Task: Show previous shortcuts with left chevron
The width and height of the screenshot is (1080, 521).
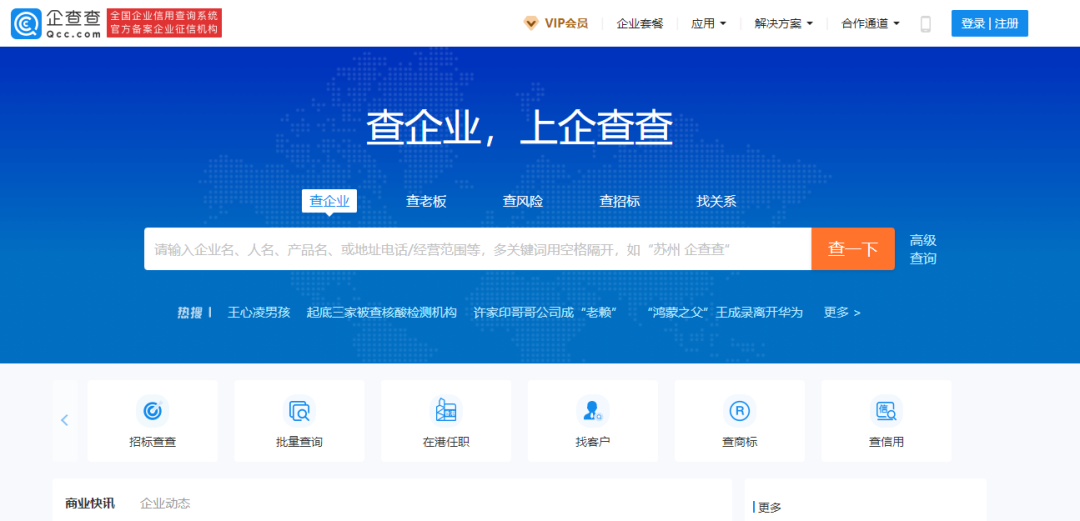Action: coord(65,420)
